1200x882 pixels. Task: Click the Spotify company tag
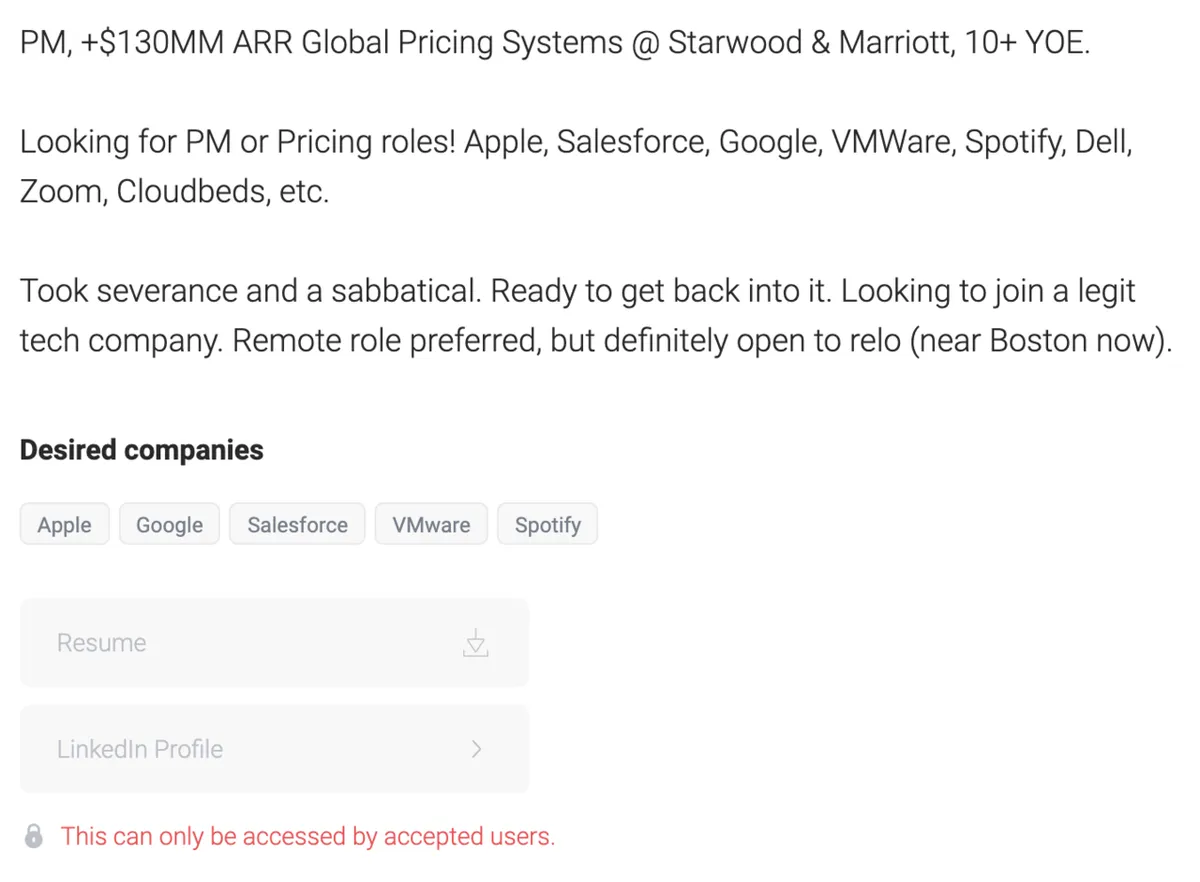[x=547, y=525]
